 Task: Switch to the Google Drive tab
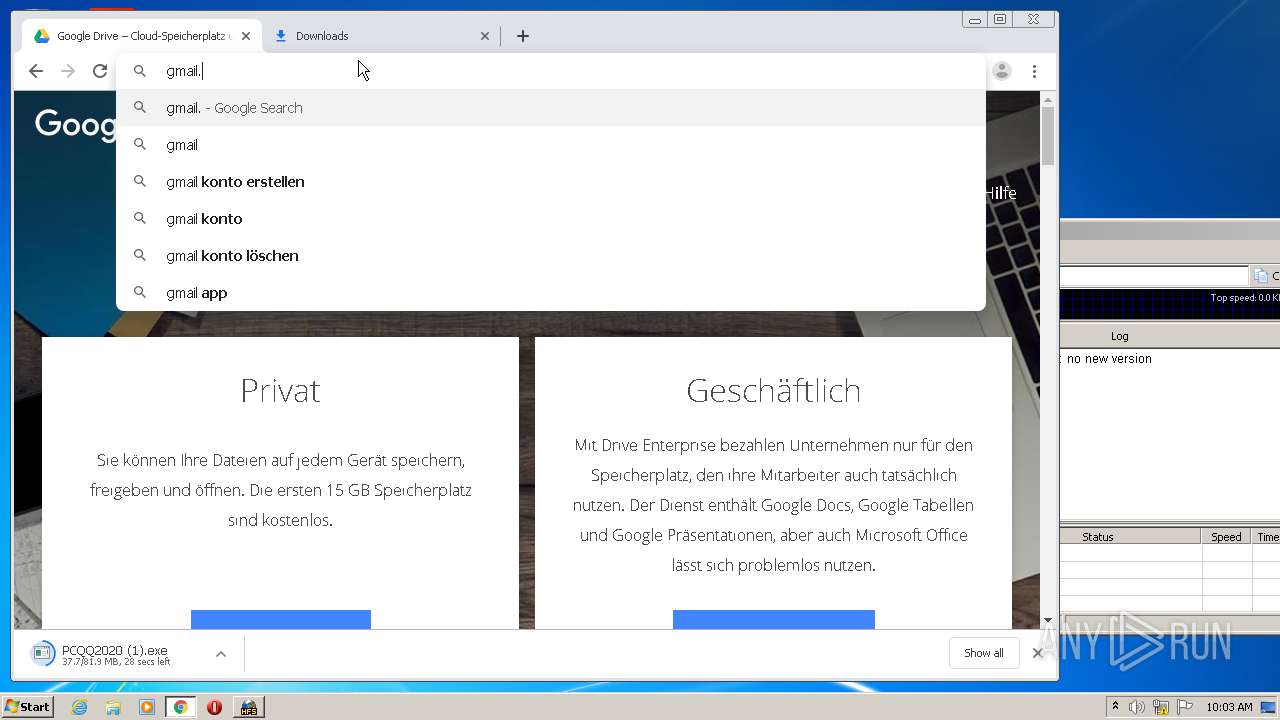pyautogui.click(x=142, y=36)
